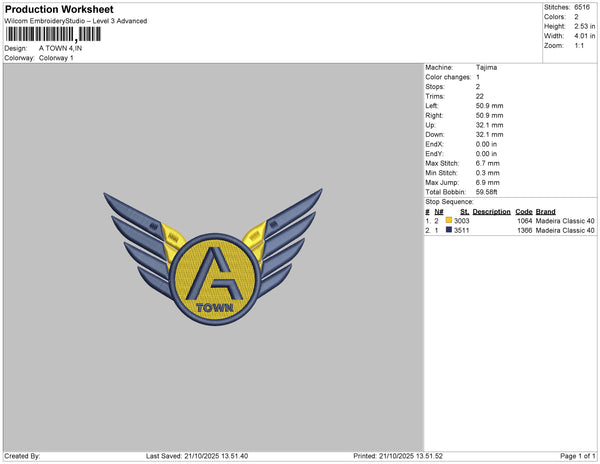Click the Stitches value 6516
The height and width of the screenshot is (464, 600).
click(582, 7)
